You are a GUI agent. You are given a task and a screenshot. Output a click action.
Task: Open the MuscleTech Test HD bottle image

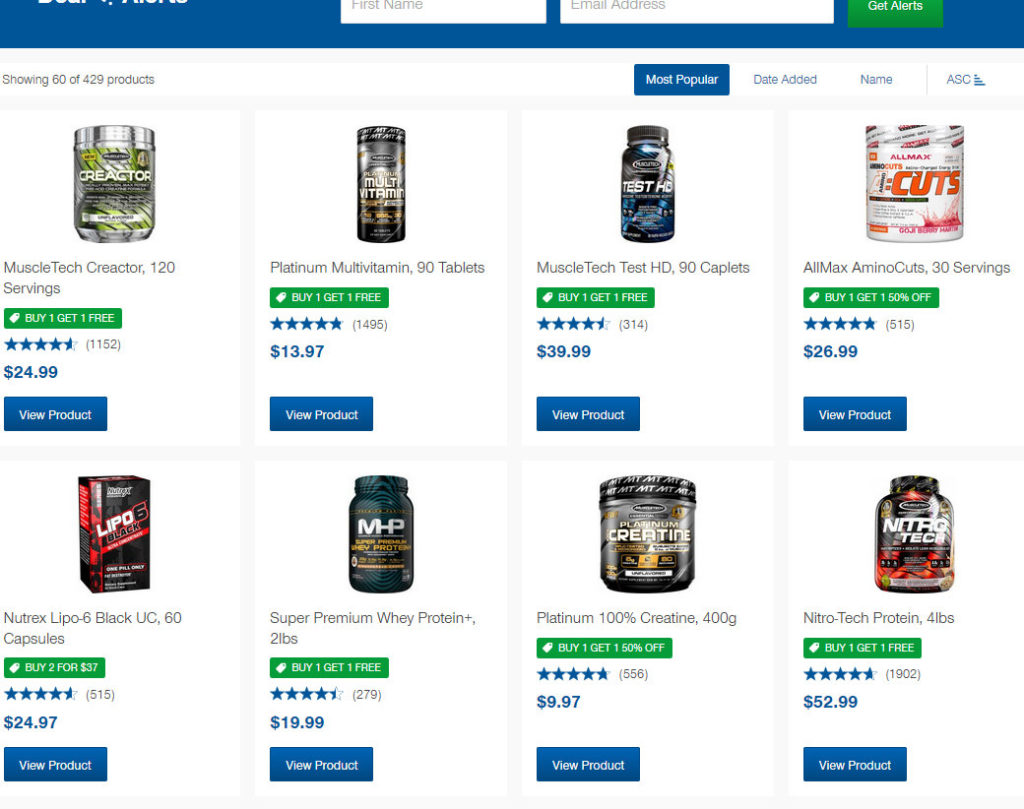pos(647,183)
